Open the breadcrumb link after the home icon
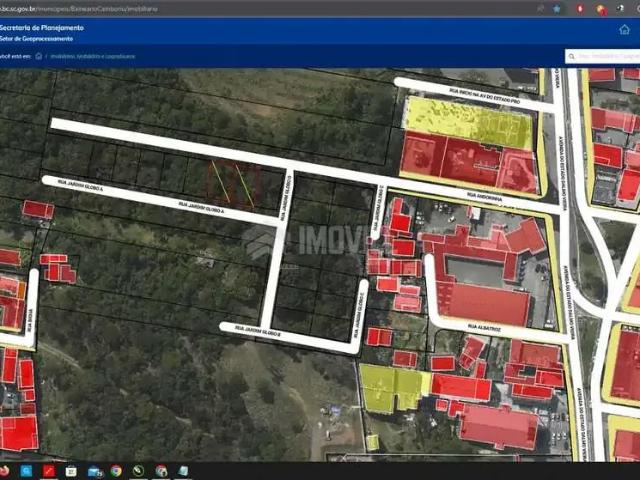640x480 pixels. [x=93, y=56]
